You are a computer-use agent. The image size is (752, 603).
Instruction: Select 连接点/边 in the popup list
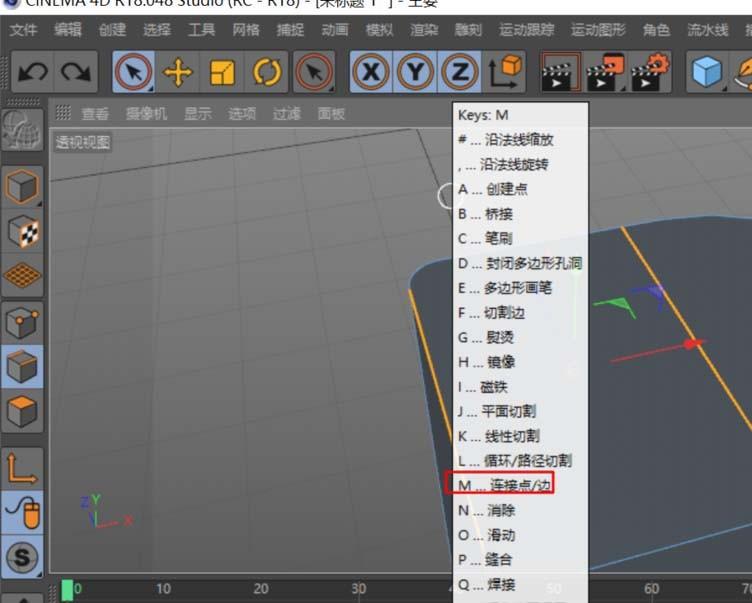click(x=520, y=485)
